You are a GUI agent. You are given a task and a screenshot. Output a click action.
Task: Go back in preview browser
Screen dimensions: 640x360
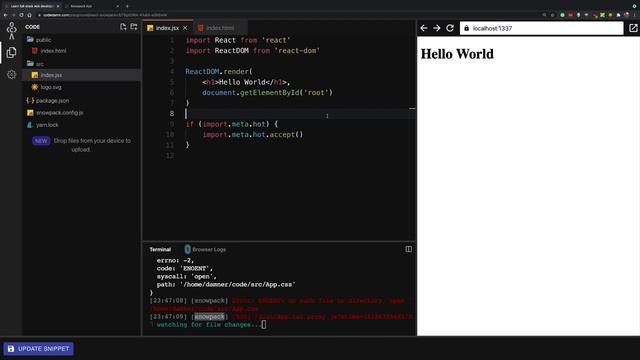[x=424, y=28]
